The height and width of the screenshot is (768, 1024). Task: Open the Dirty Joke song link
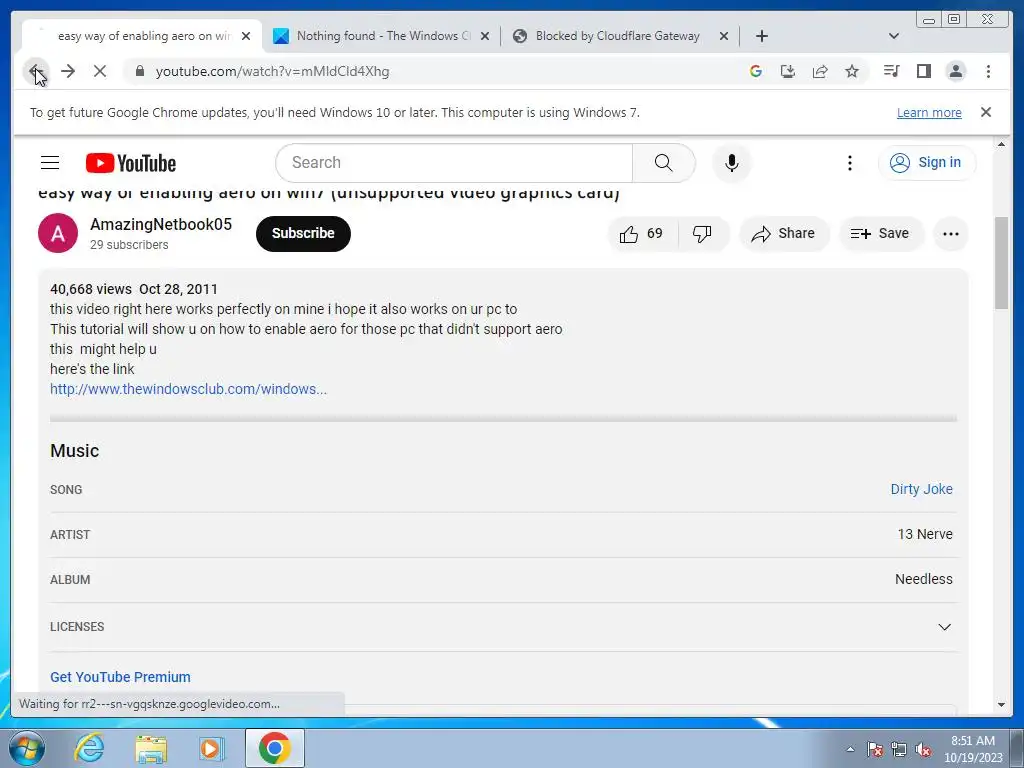[921, 489]
